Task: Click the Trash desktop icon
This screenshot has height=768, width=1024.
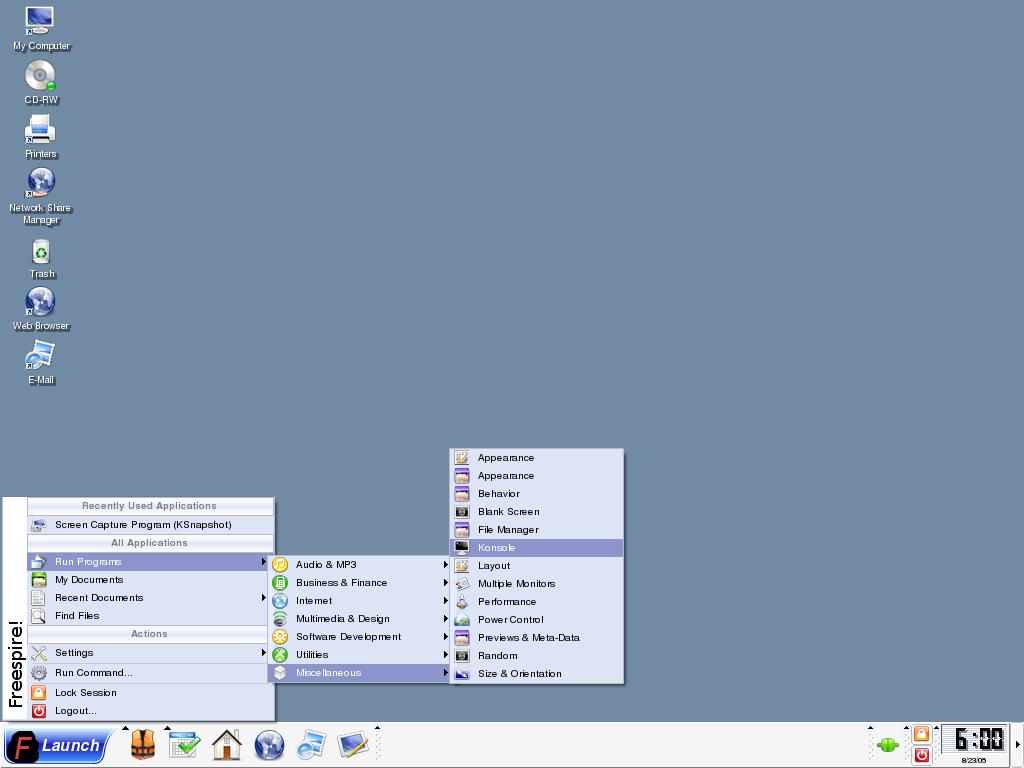Action: coord(41,259)
